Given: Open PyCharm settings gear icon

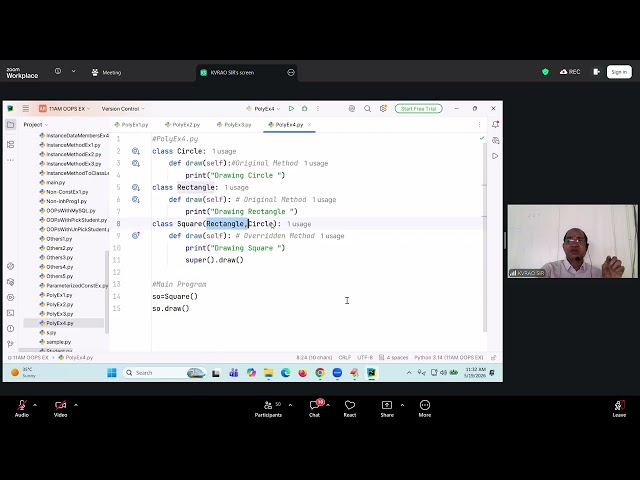Looking at the screenshot, I should [383, 109].
